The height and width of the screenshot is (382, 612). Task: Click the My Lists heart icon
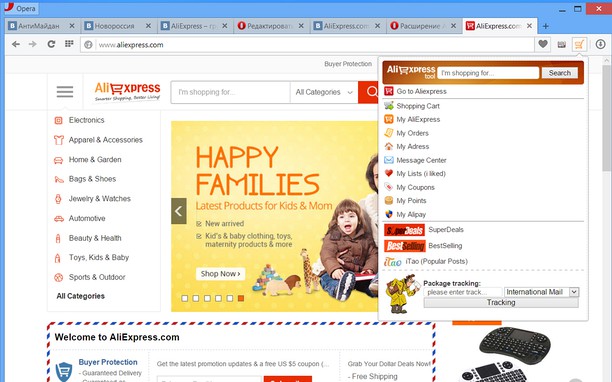(389, 173)
